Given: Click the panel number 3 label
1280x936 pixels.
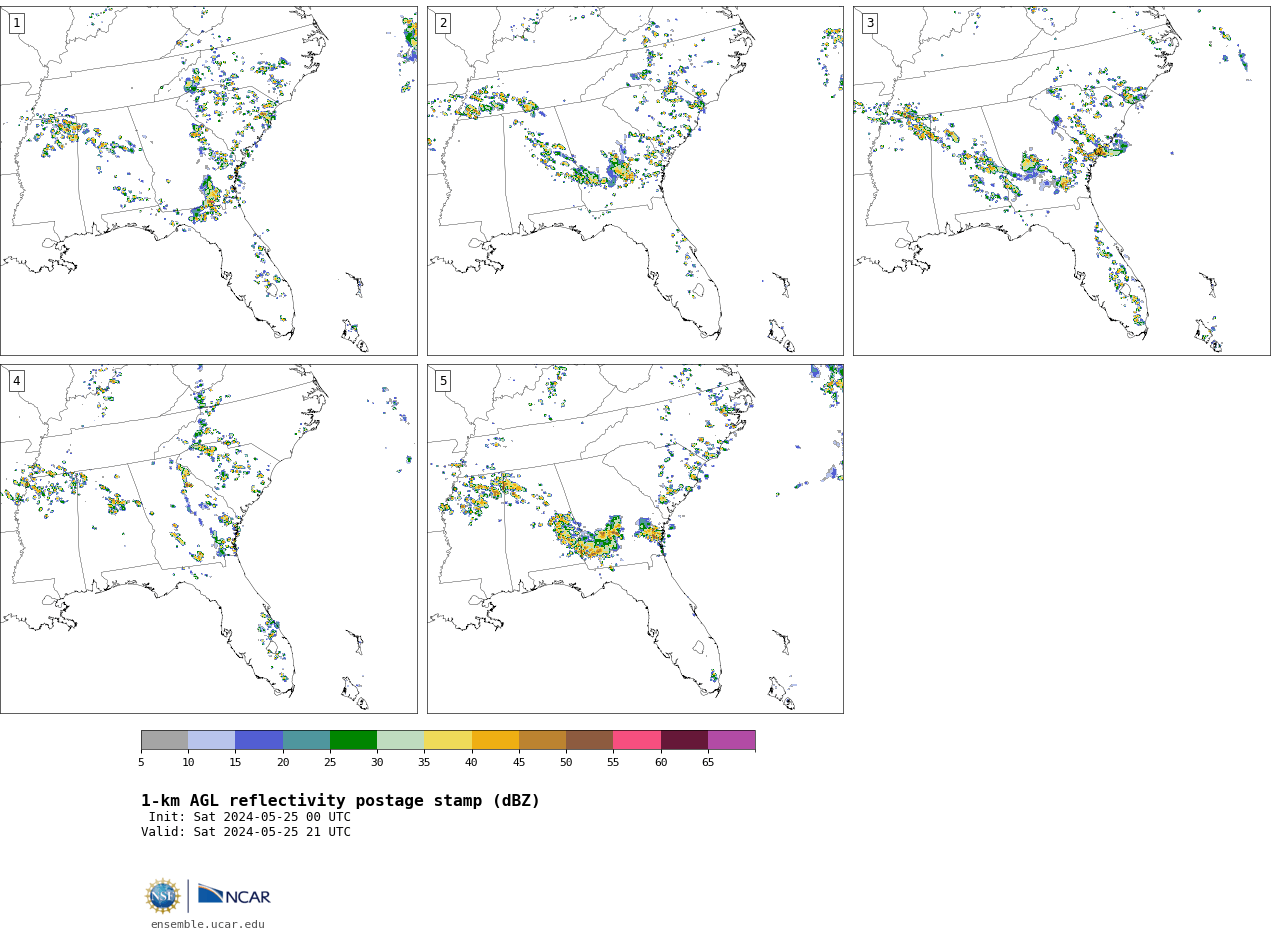Looking at the screenshot, I should [x=869, y=23].
